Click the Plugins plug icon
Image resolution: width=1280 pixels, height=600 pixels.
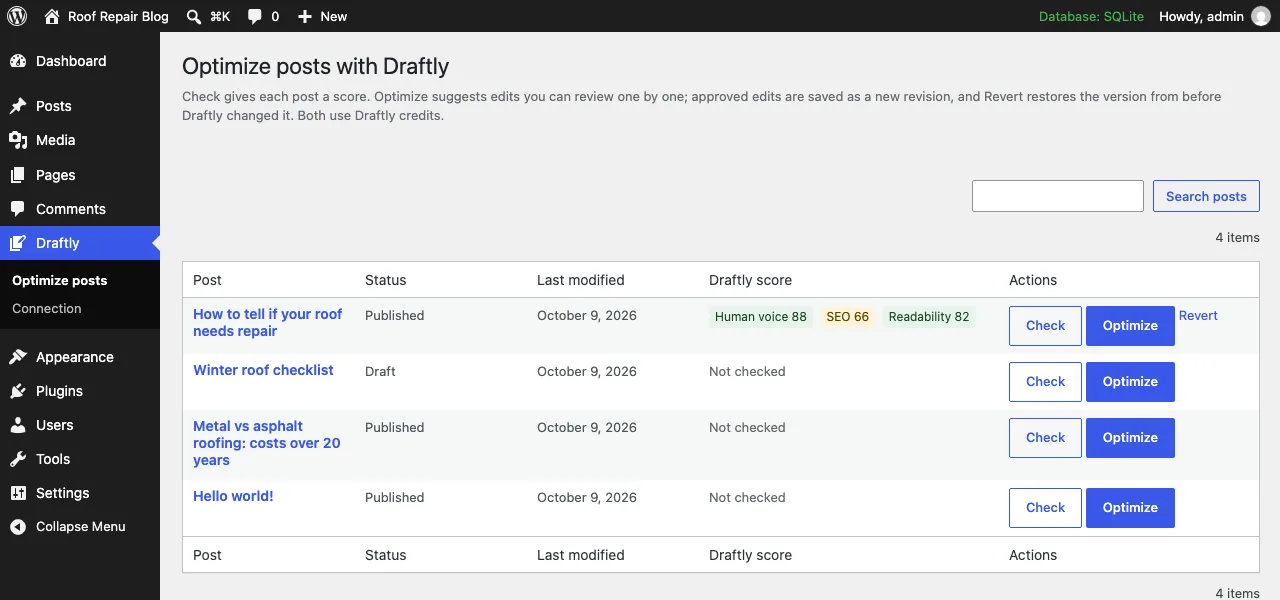18,391
